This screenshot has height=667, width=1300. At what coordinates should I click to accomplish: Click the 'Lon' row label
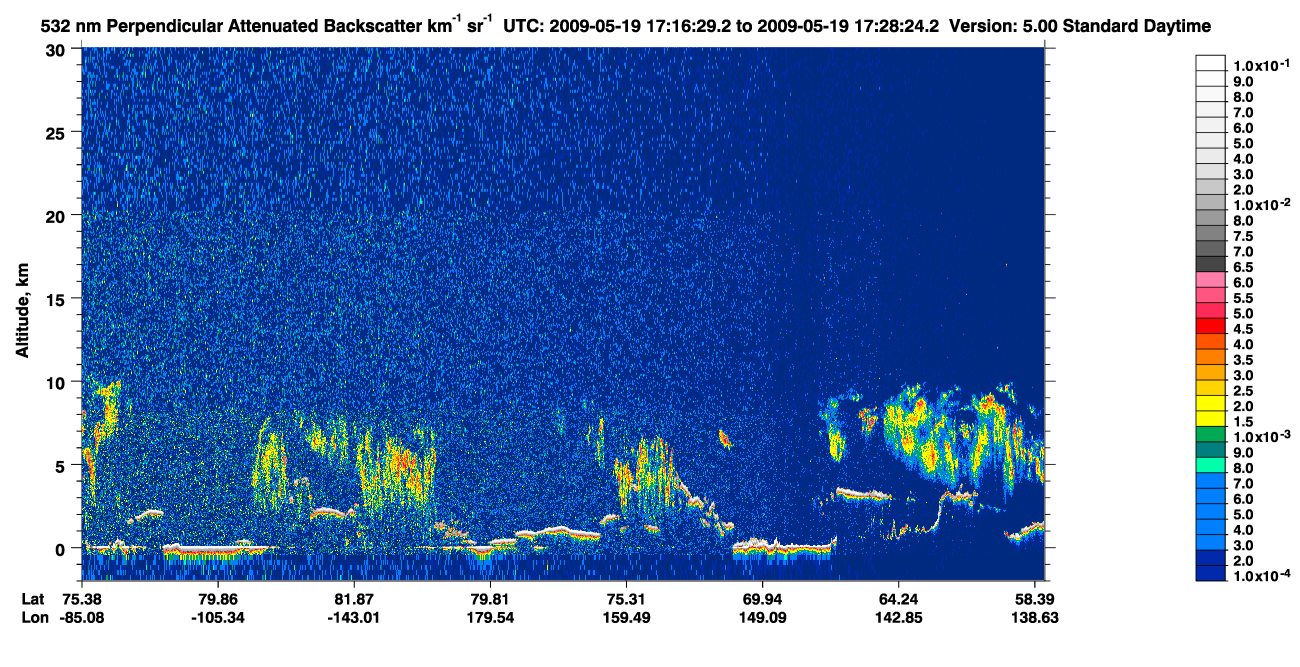coord(35,618)
